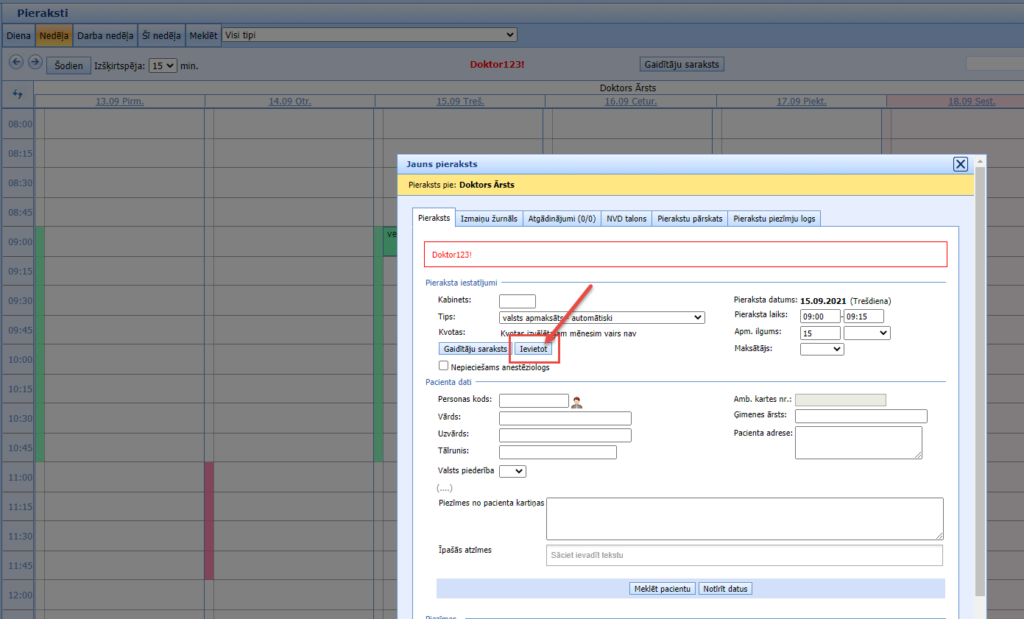
Task: Open the Visi tipi filter dropdown
Action: click(369, 35)
